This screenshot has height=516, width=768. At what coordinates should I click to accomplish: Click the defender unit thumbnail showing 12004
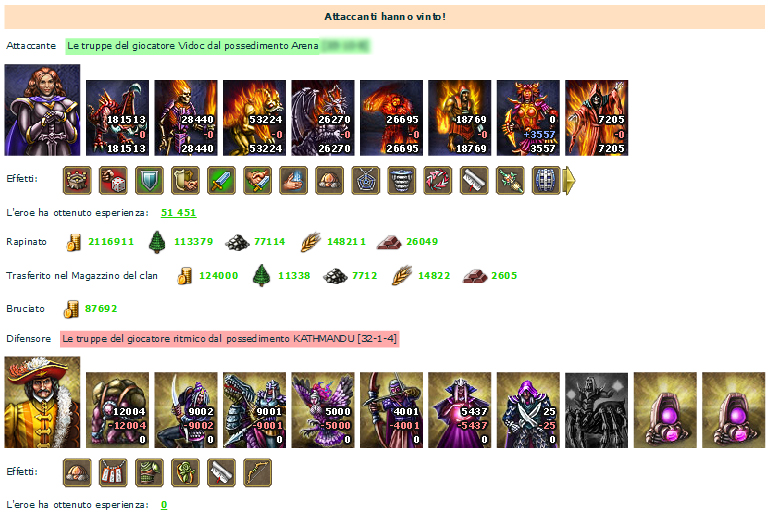click(118, 410)
